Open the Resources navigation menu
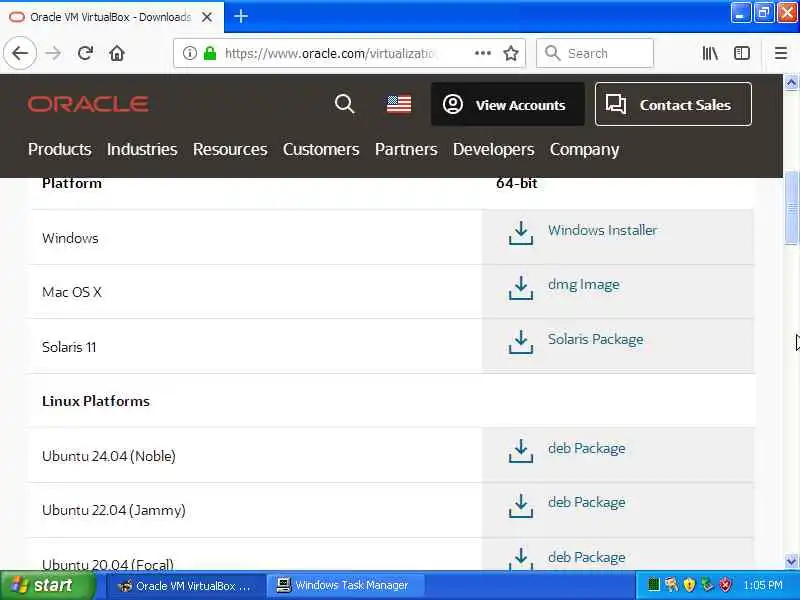 point(230,149)
